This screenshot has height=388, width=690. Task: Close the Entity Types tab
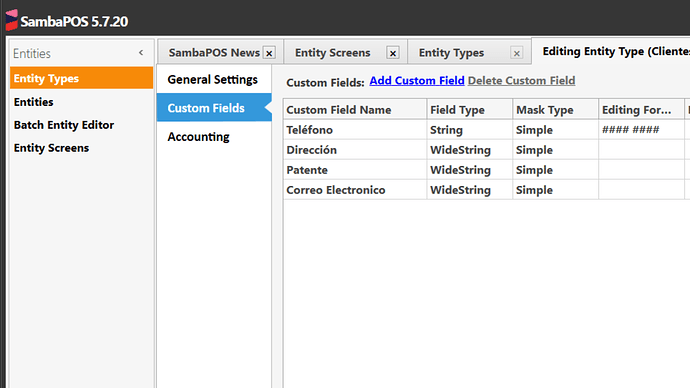517,53
